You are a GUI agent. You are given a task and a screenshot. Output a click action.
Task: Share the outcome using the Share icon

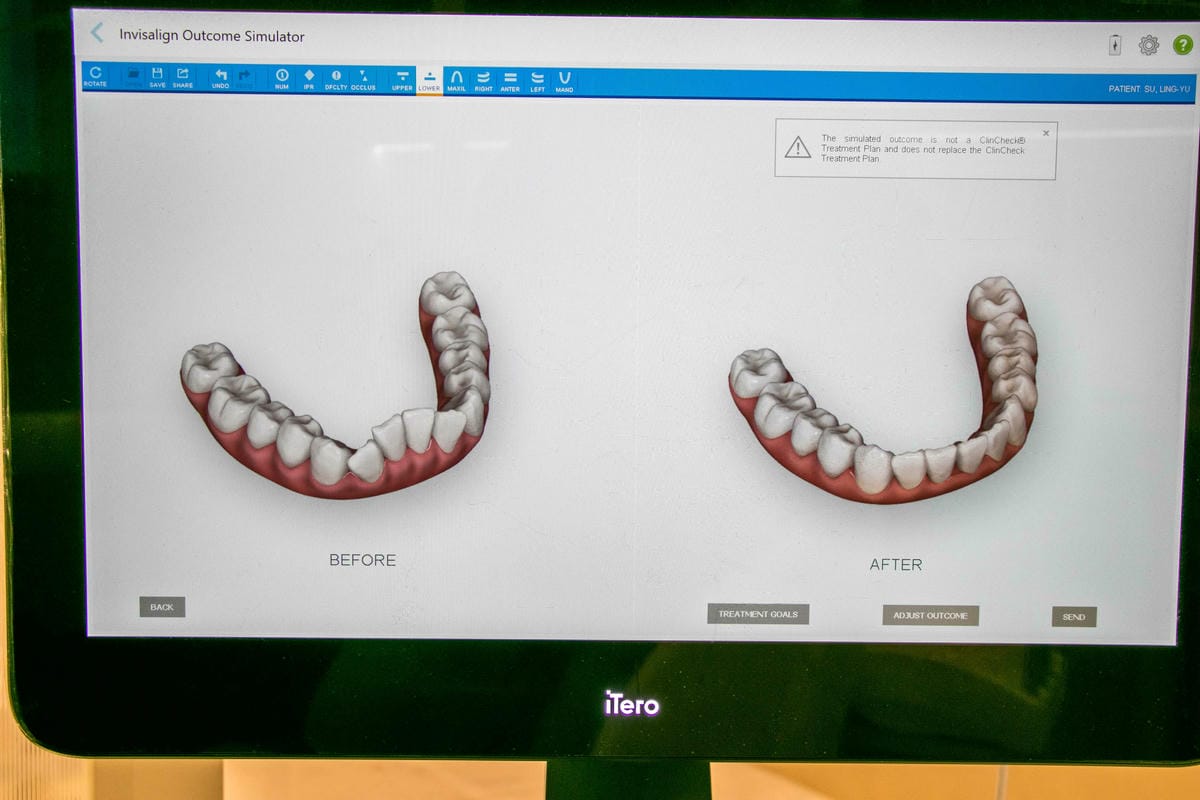pos(183,77)
